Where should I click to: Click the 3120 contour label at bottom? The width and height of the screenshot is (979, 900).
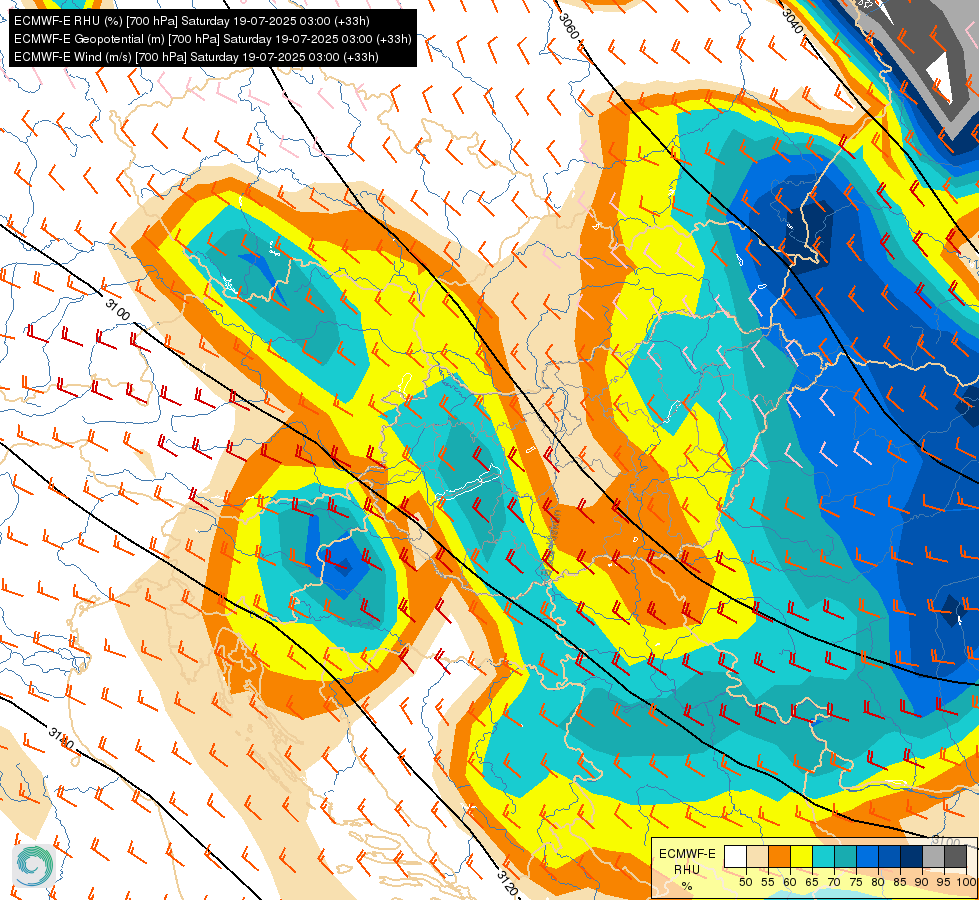coord(508,883)
